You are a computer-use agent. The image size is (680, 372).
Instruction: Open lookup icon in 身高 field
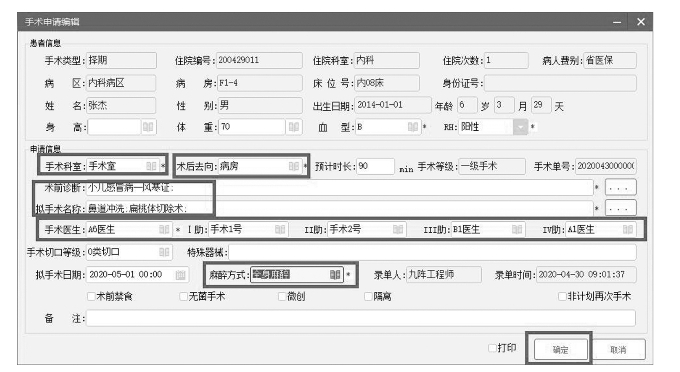148,127
